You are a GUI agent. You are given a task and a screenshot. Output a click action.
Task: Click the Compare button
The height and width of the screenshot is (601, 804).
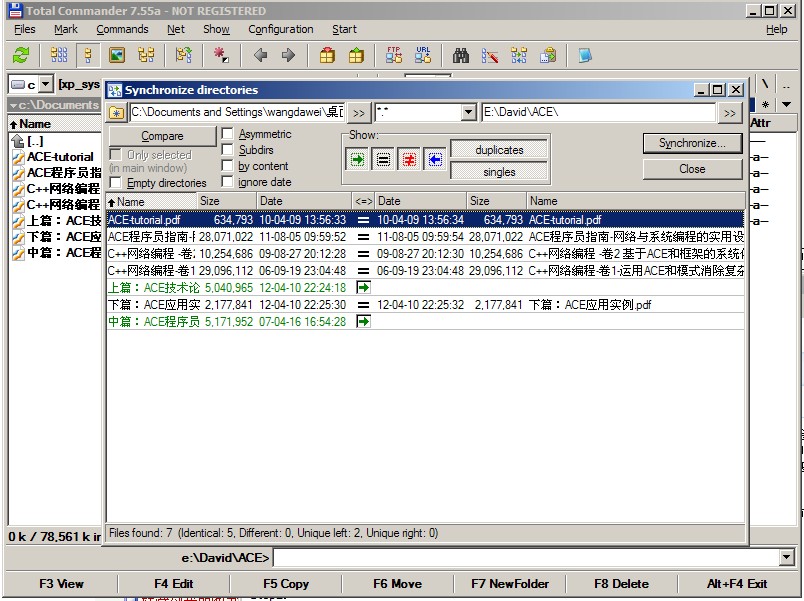point(162,136)
